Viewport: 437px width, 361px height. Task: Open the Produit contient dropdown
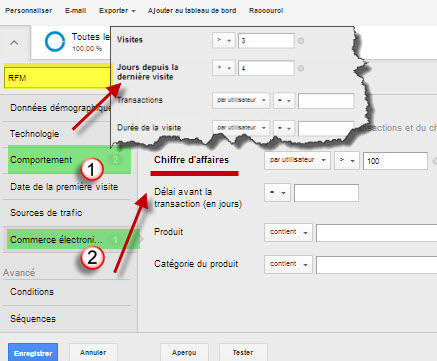[x=288, y=232]
